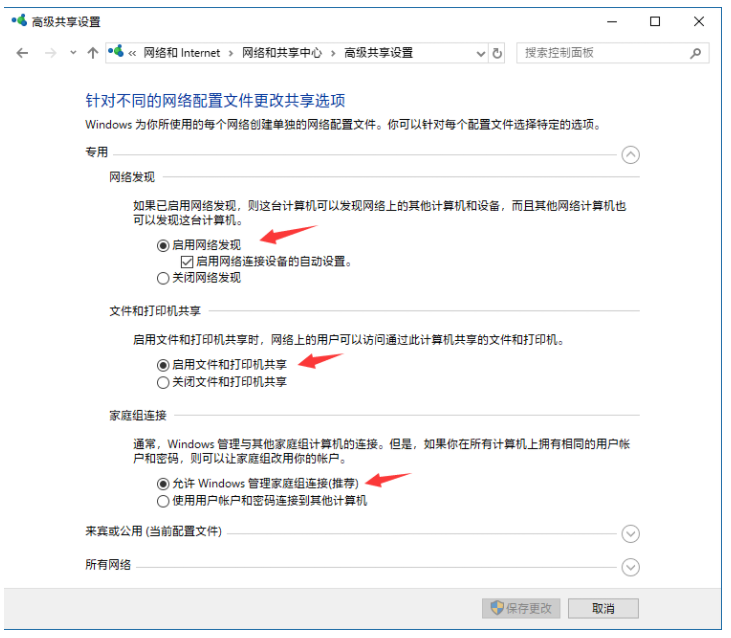Expand chevron after 网络和 Internet
This screenshot has width=731, height=638.
(231, 53)
